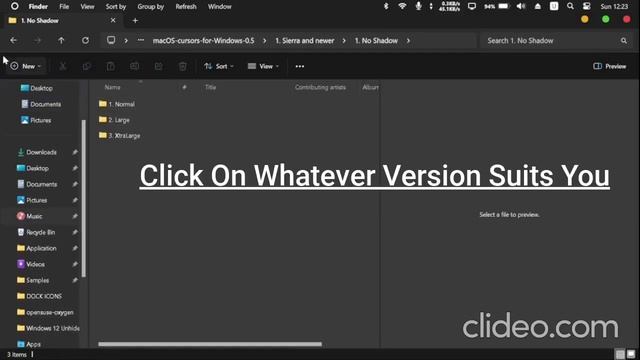Unpin Music using its pin icon

[75, 216]
